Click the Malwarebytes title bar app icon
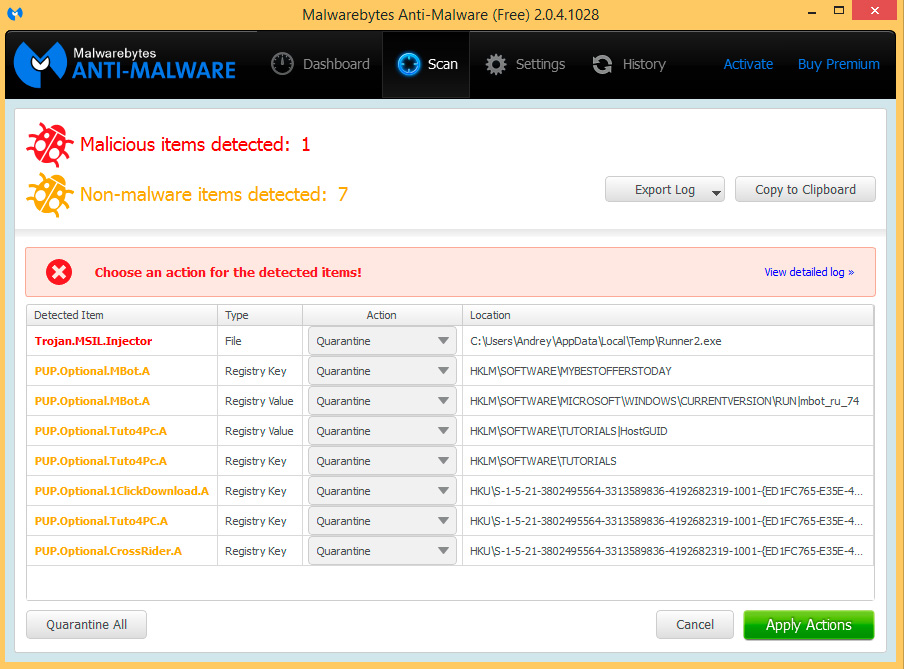The width and height of the screenshot is (904, 669). click(16, 13)
